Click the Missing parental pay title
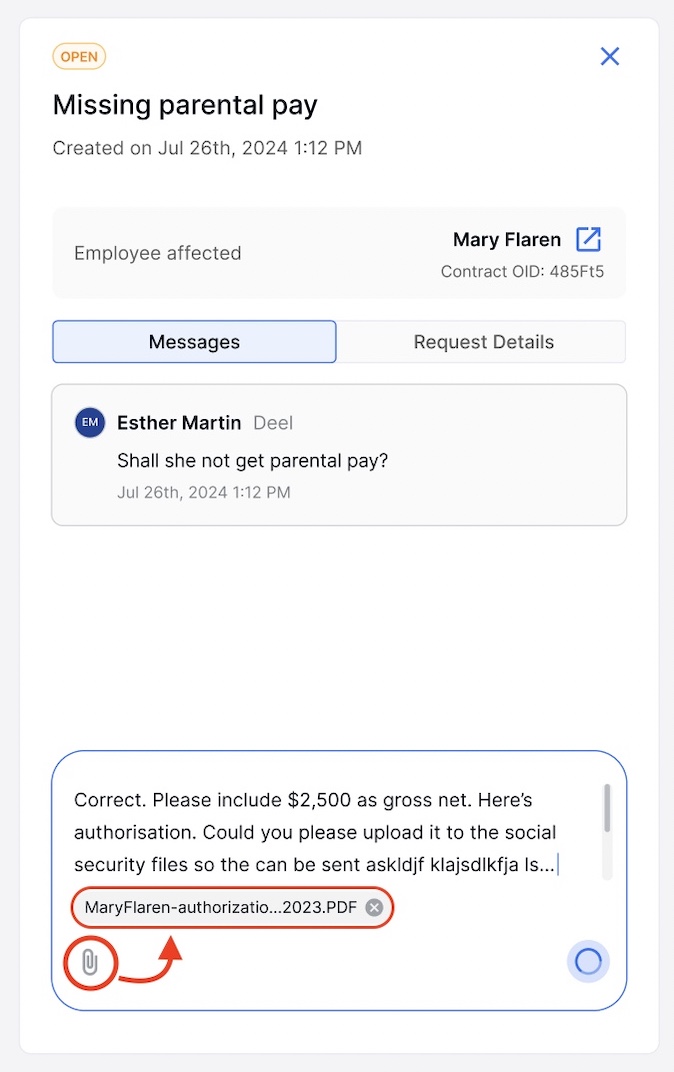The width and height of the screenshot is (674, 1072). (x=185, y=105)
